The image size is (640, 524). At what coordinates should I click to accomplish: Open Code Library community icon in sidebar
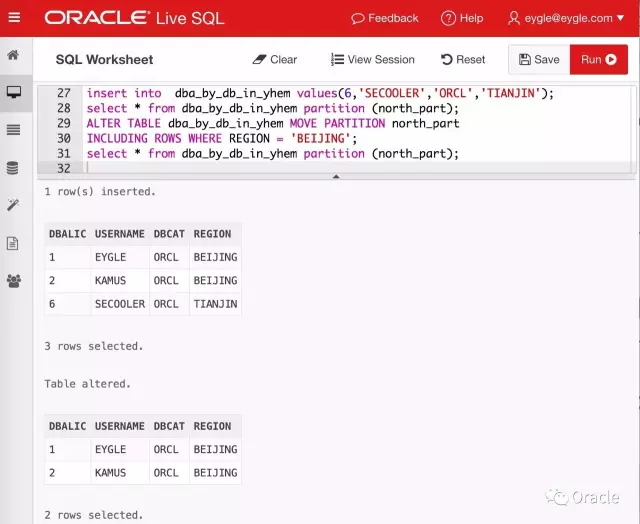tap(14, 281)
